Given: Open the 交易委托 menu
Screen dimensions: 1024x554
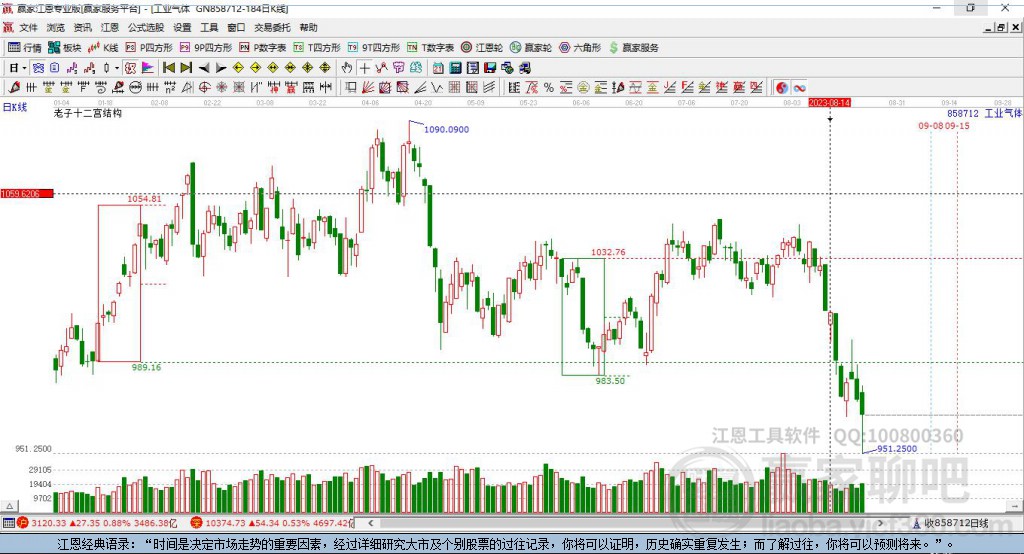Looking at the screenshot, I should pos(272,27).
